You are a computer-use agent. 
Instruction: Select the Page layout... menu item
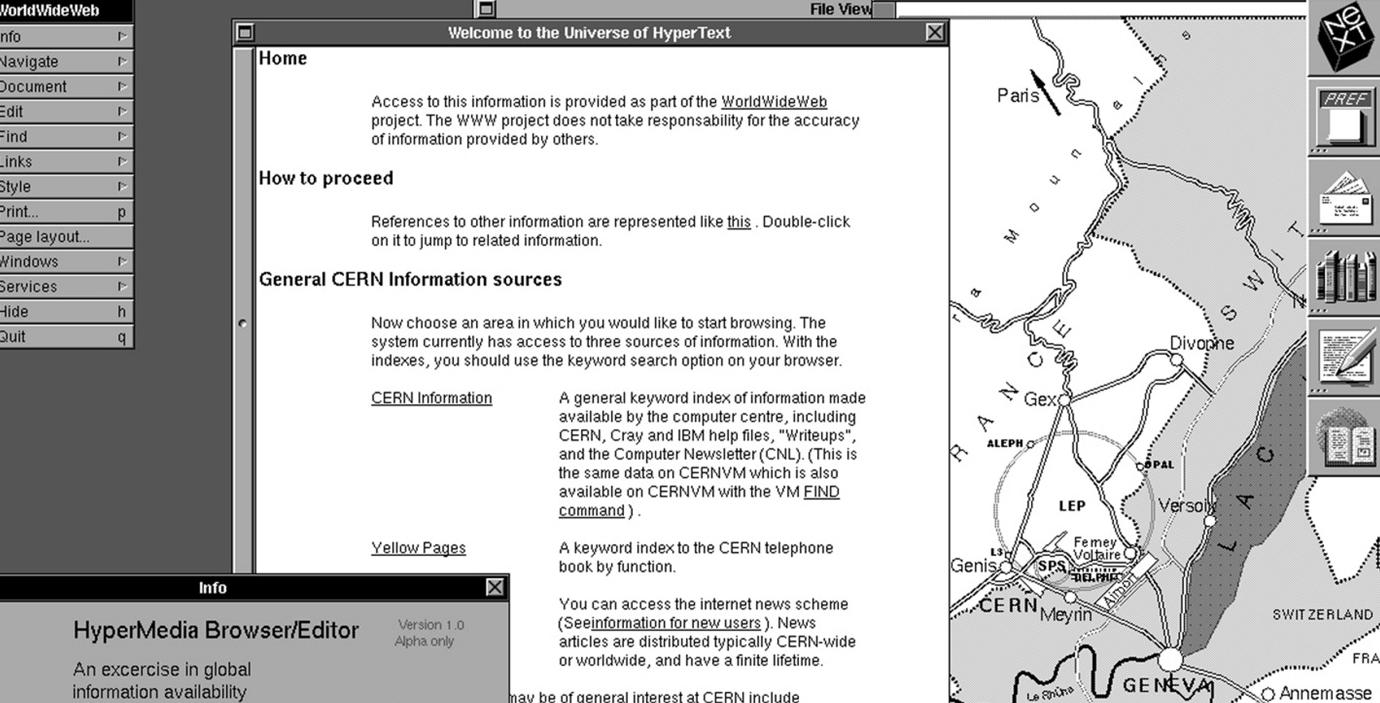[x=65, y=236]
